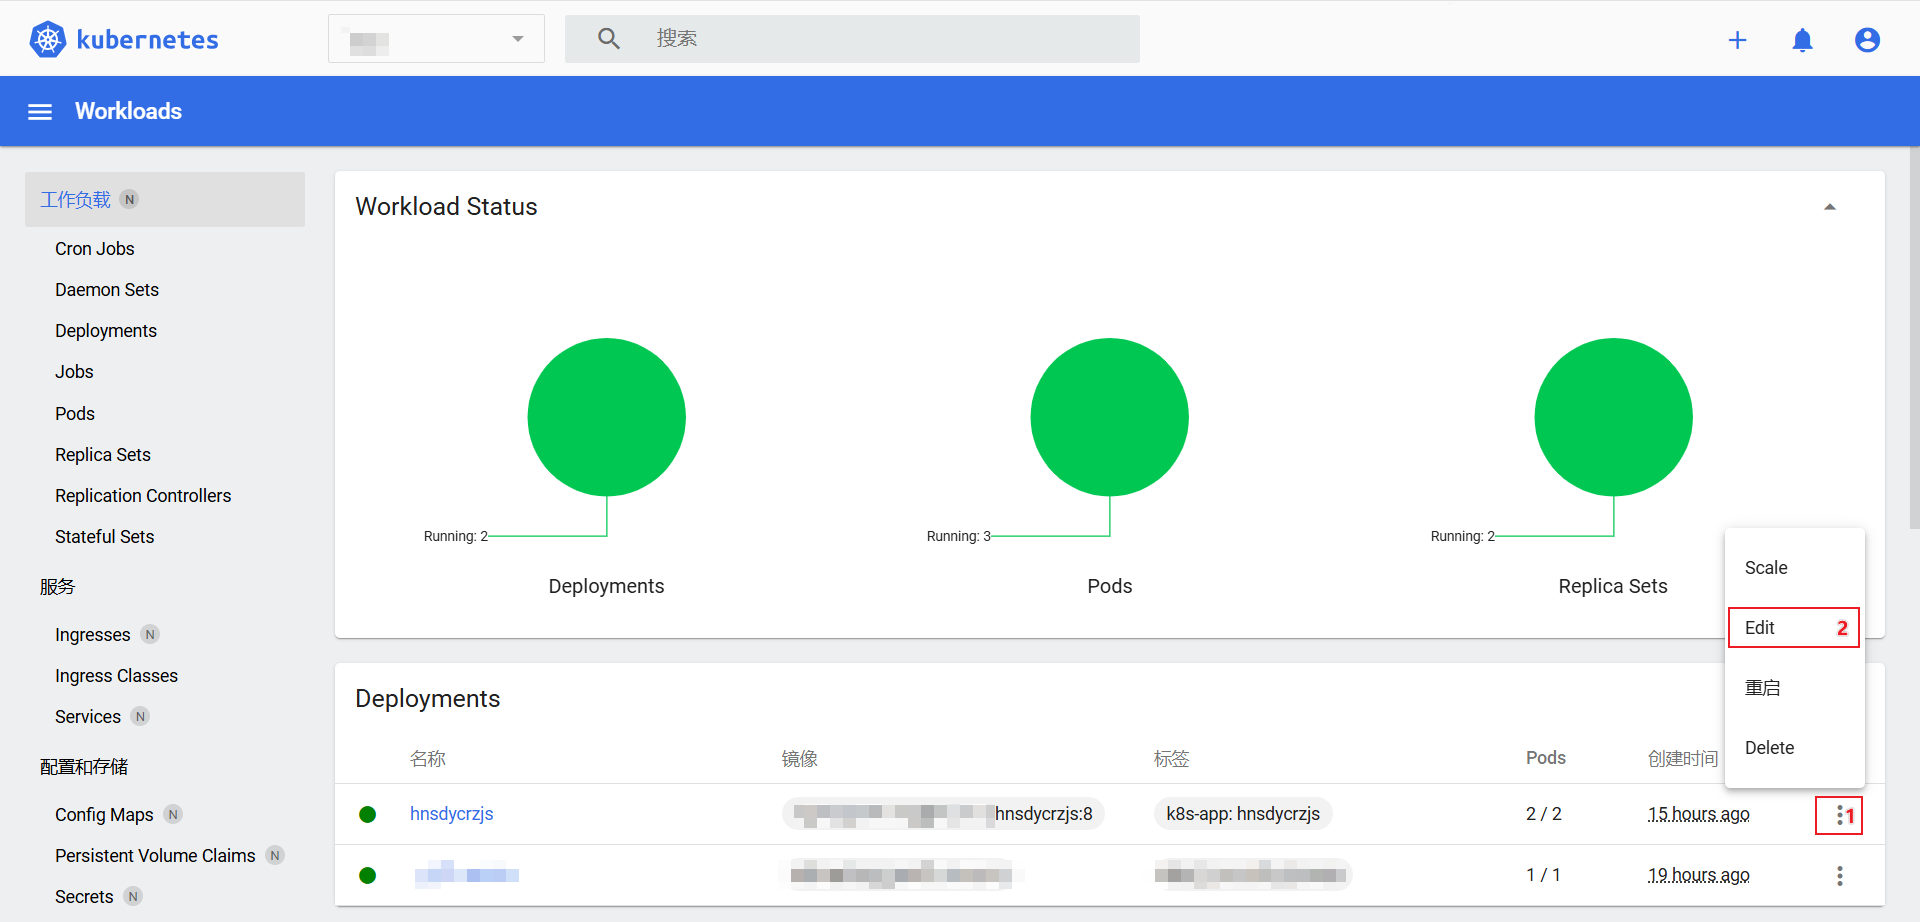Click the k8s-app: hnsdycrzjs label chip
The height and width of the screenshot is (922, 1920).
(1243, 814)
